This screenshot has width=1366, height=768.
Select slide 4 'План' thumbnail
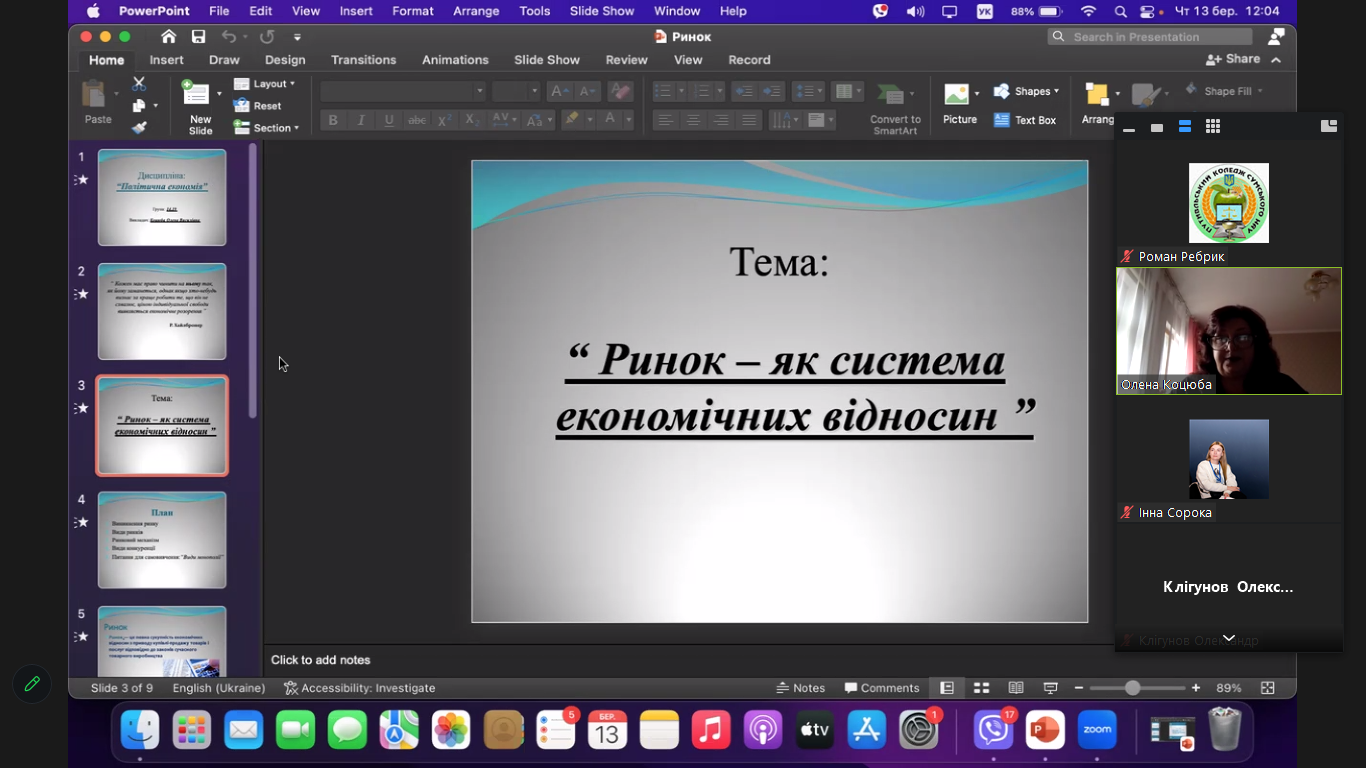(162, 539)
